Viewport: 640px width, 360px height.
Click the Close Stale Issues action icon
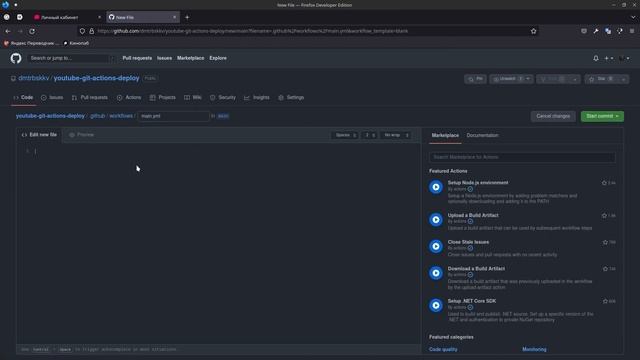tap(436, 246)
